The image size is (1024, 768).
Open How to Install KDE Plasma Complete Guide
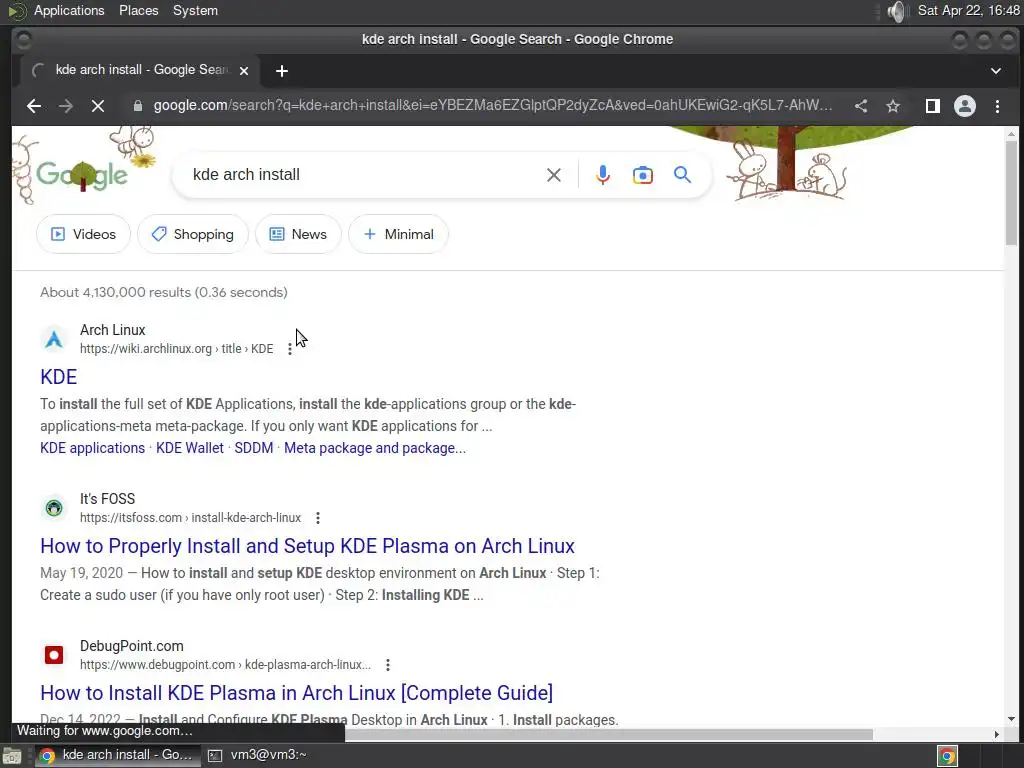[296, 693]
